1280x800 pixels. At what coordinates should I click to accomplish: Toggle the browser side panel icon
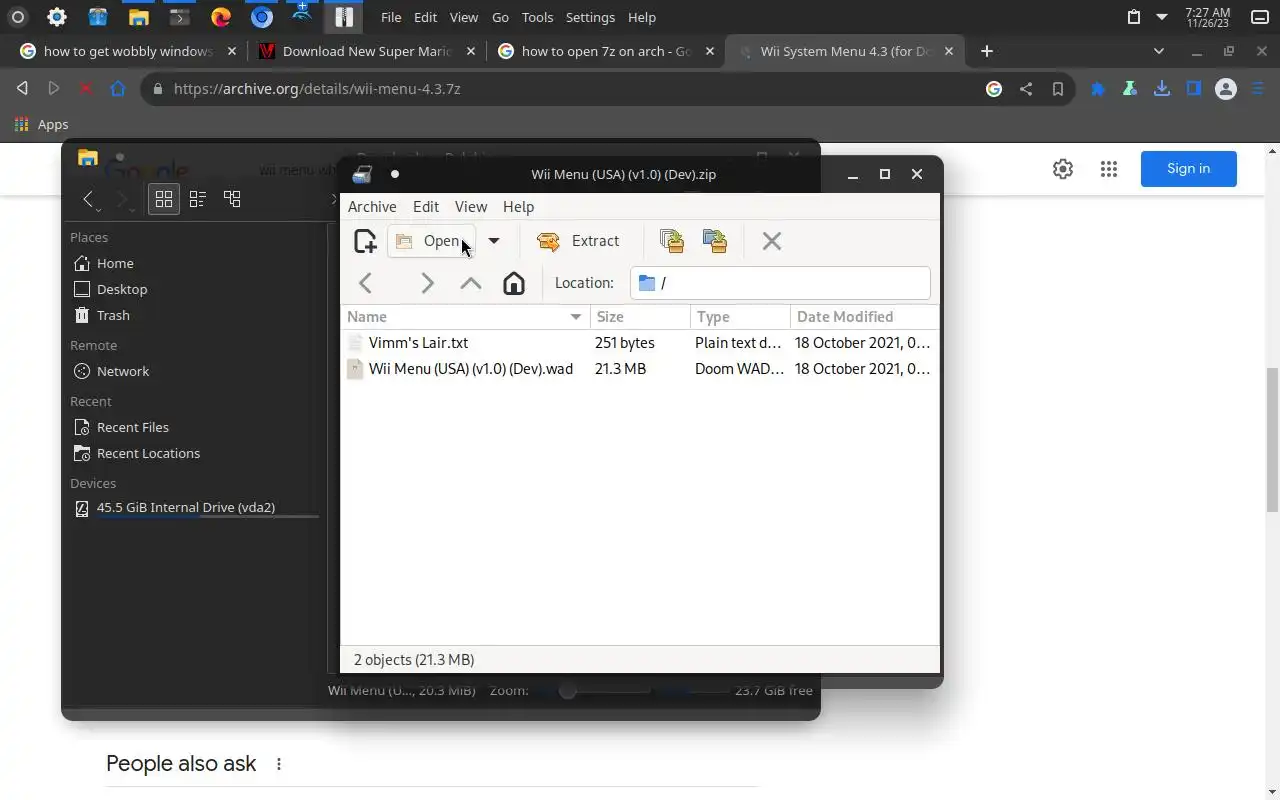pyautogui.click(x=1194, y=89)
